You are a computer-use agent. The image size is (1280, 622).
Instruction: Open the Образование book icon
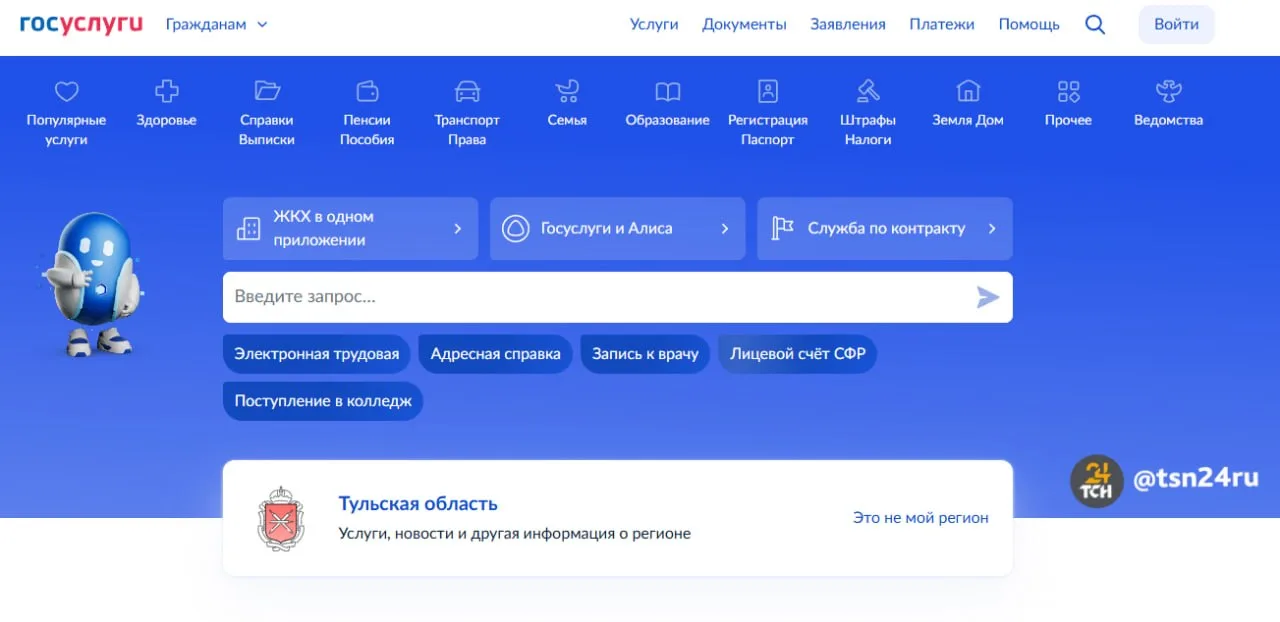tap(668, 92)
